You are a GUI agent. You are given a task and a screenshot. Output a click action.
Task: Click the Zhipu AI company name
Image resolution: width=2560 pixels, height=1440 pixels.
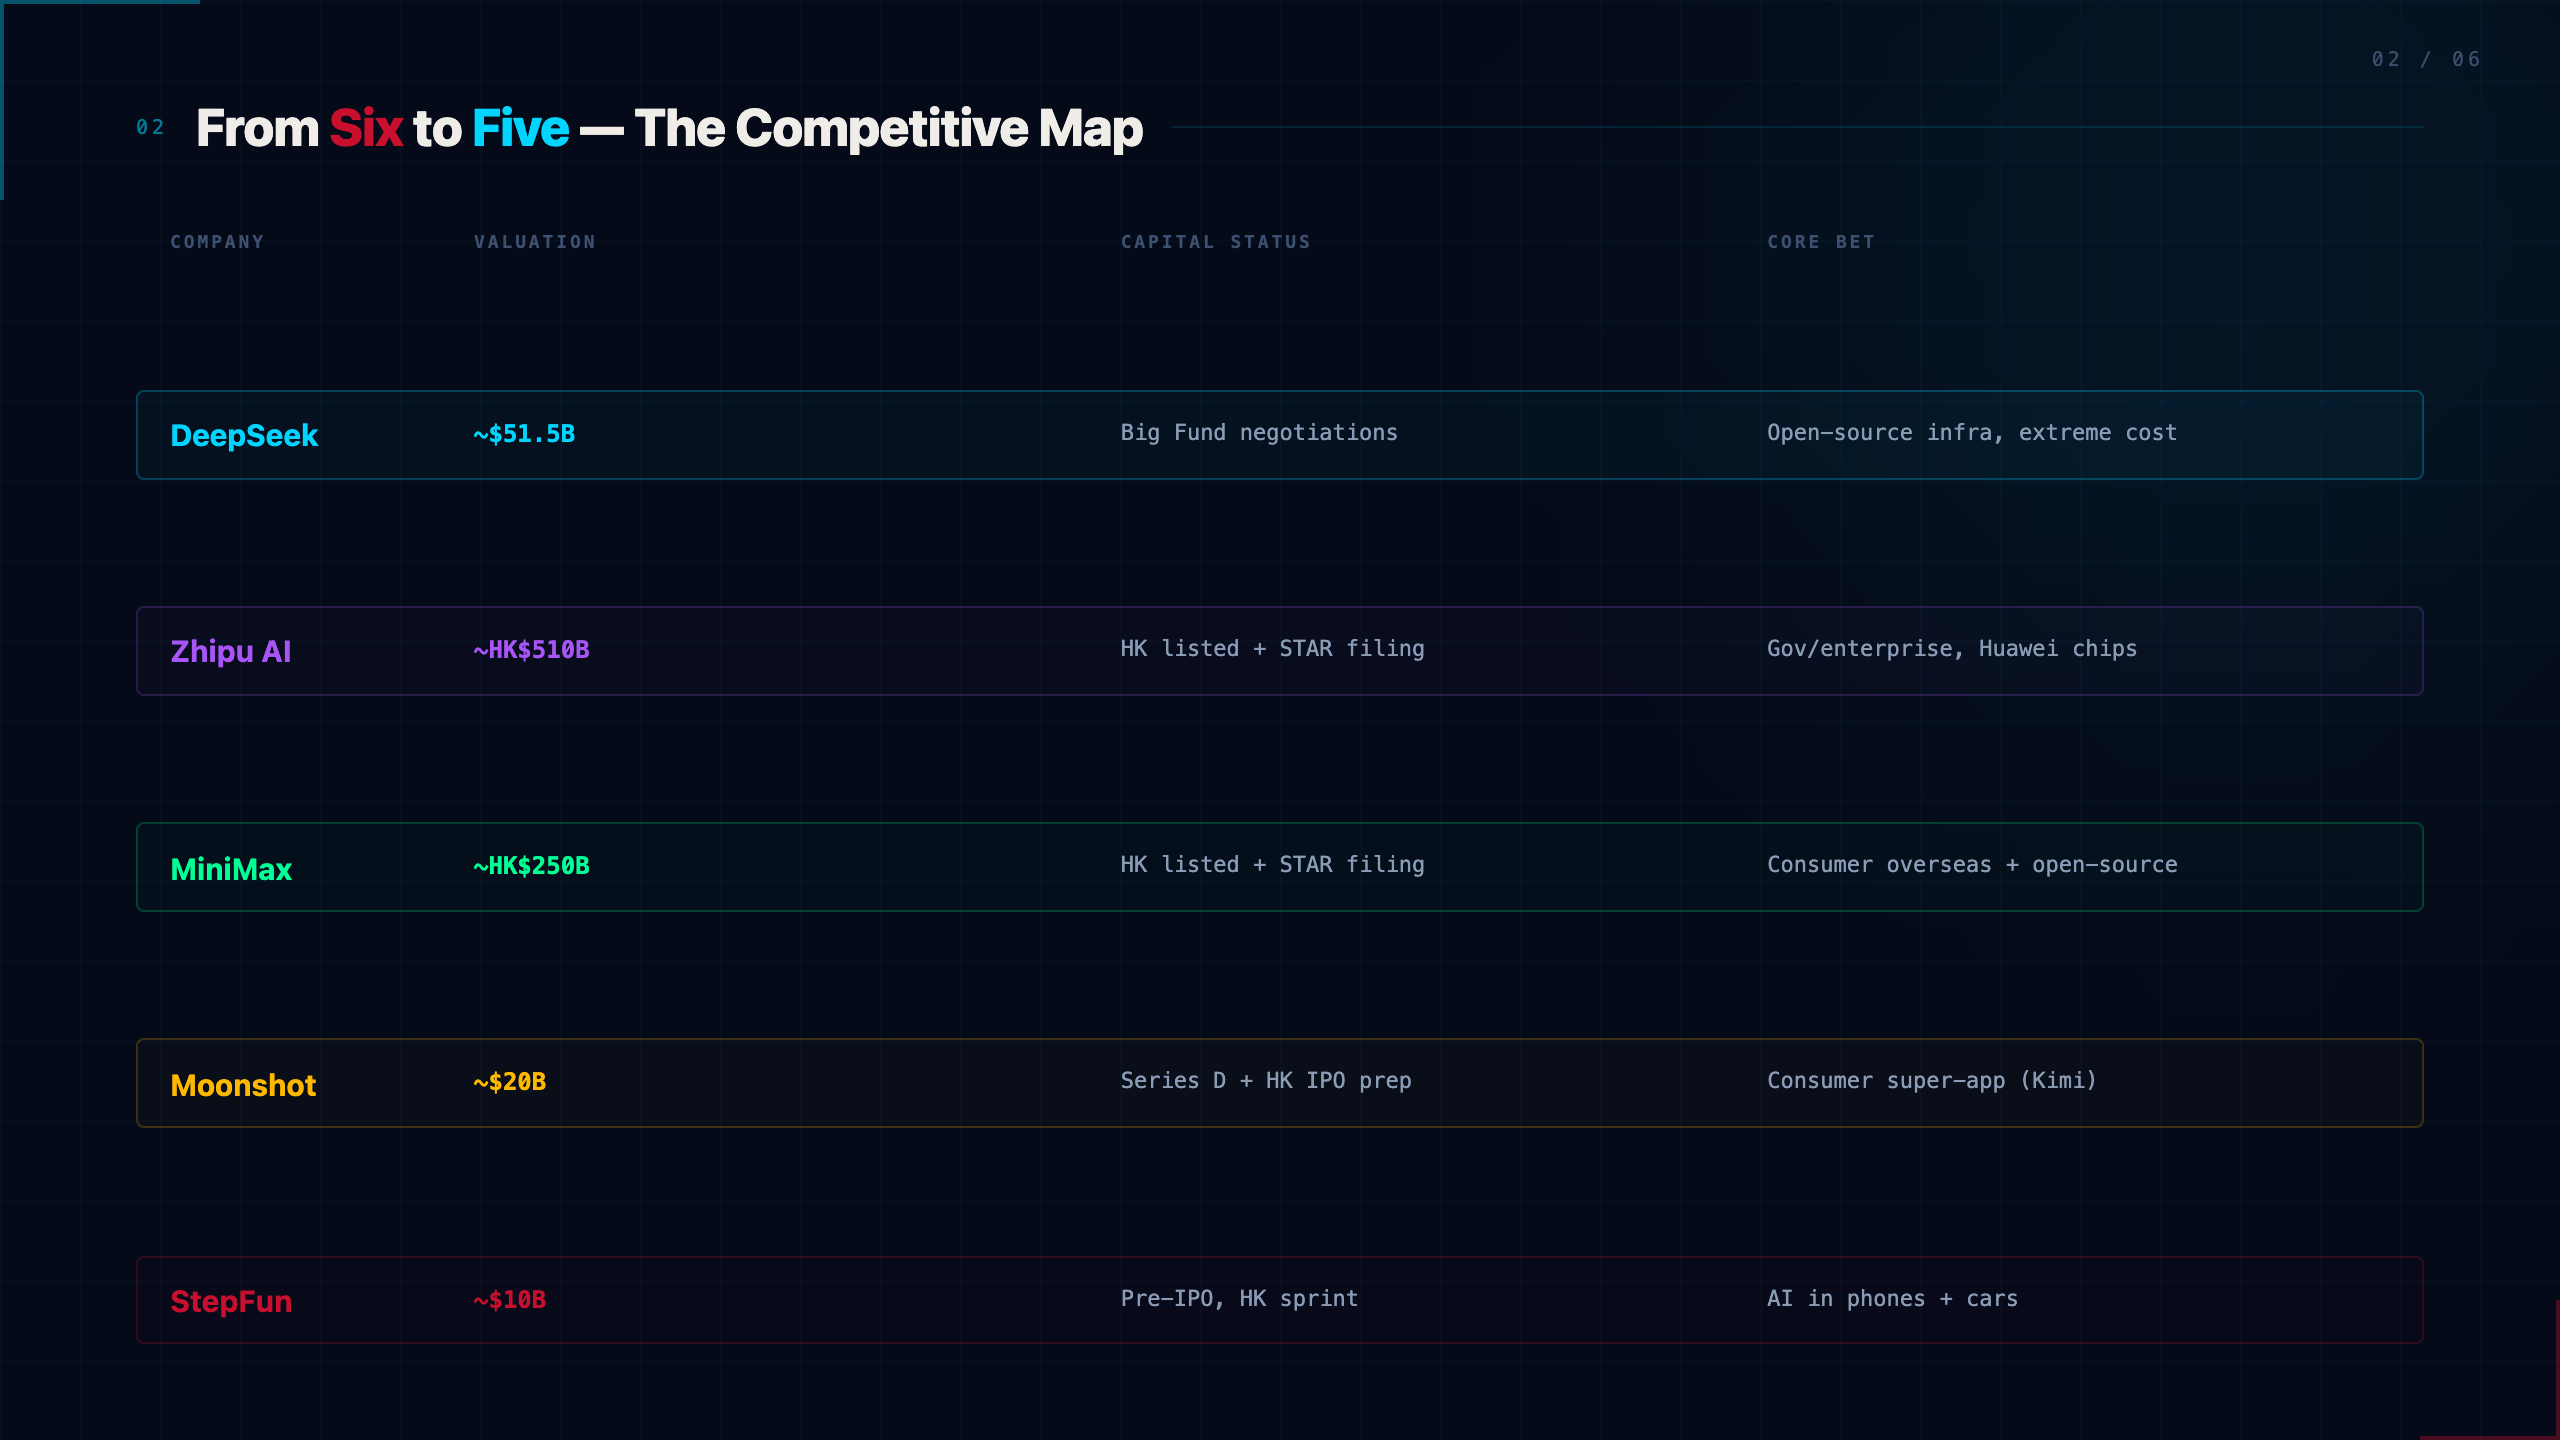tap(231, 652)
